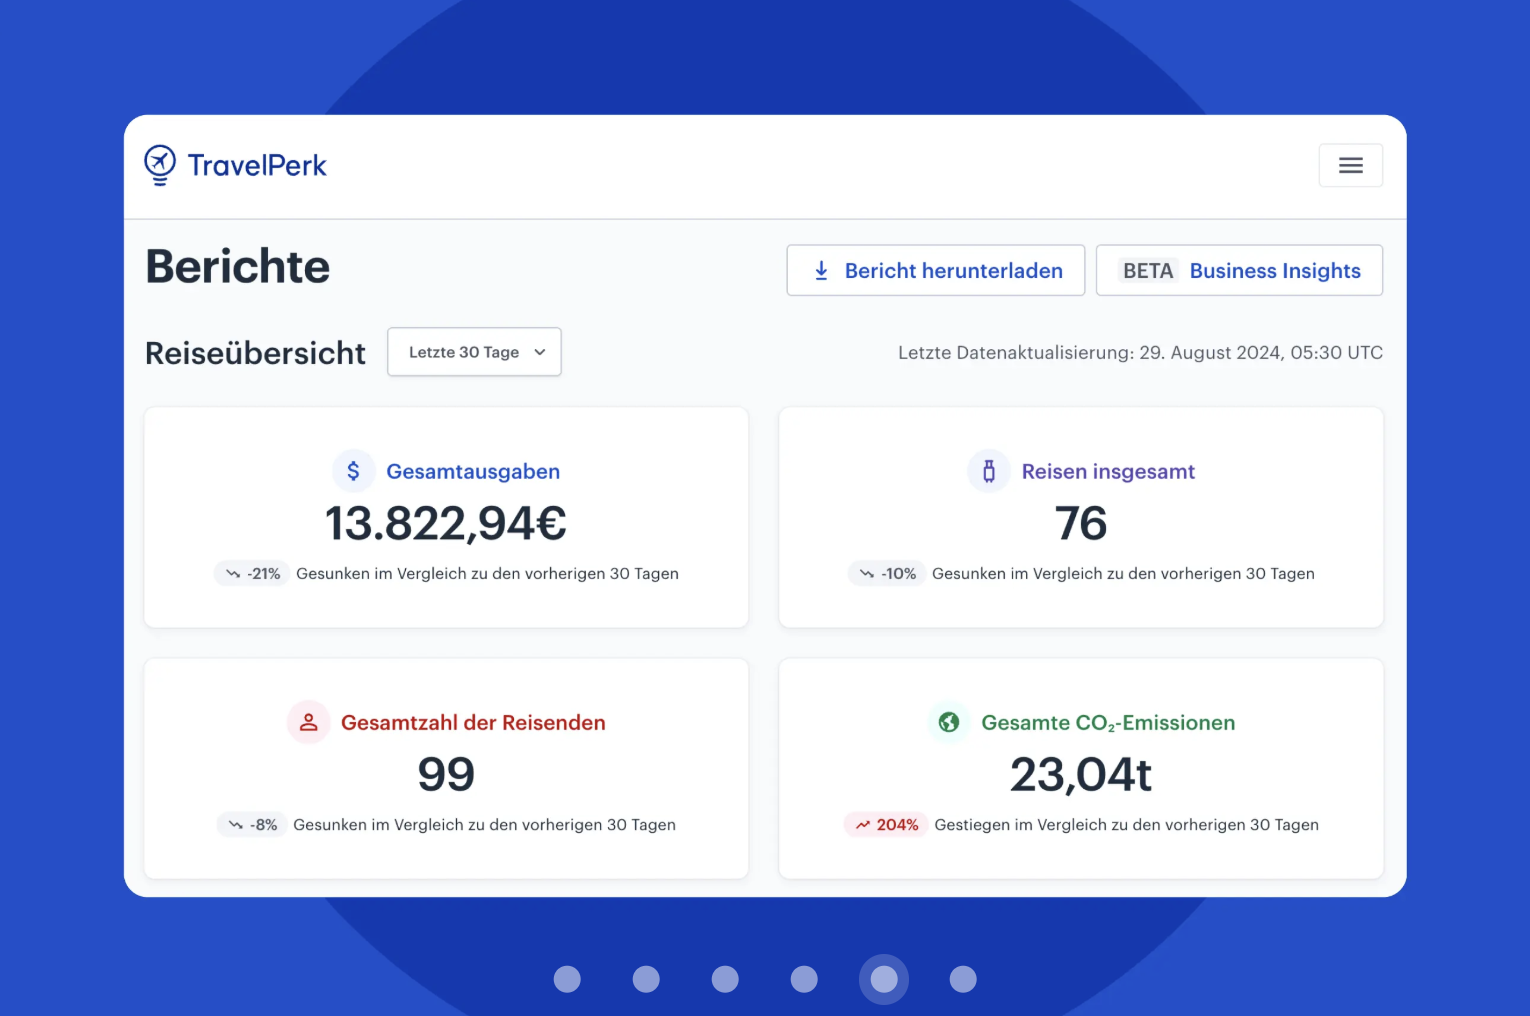Click the globe icon beside Gesamte CO₂-Emissionen
This screenshot has width=1530, height=1016.
(x=949, y=722)
